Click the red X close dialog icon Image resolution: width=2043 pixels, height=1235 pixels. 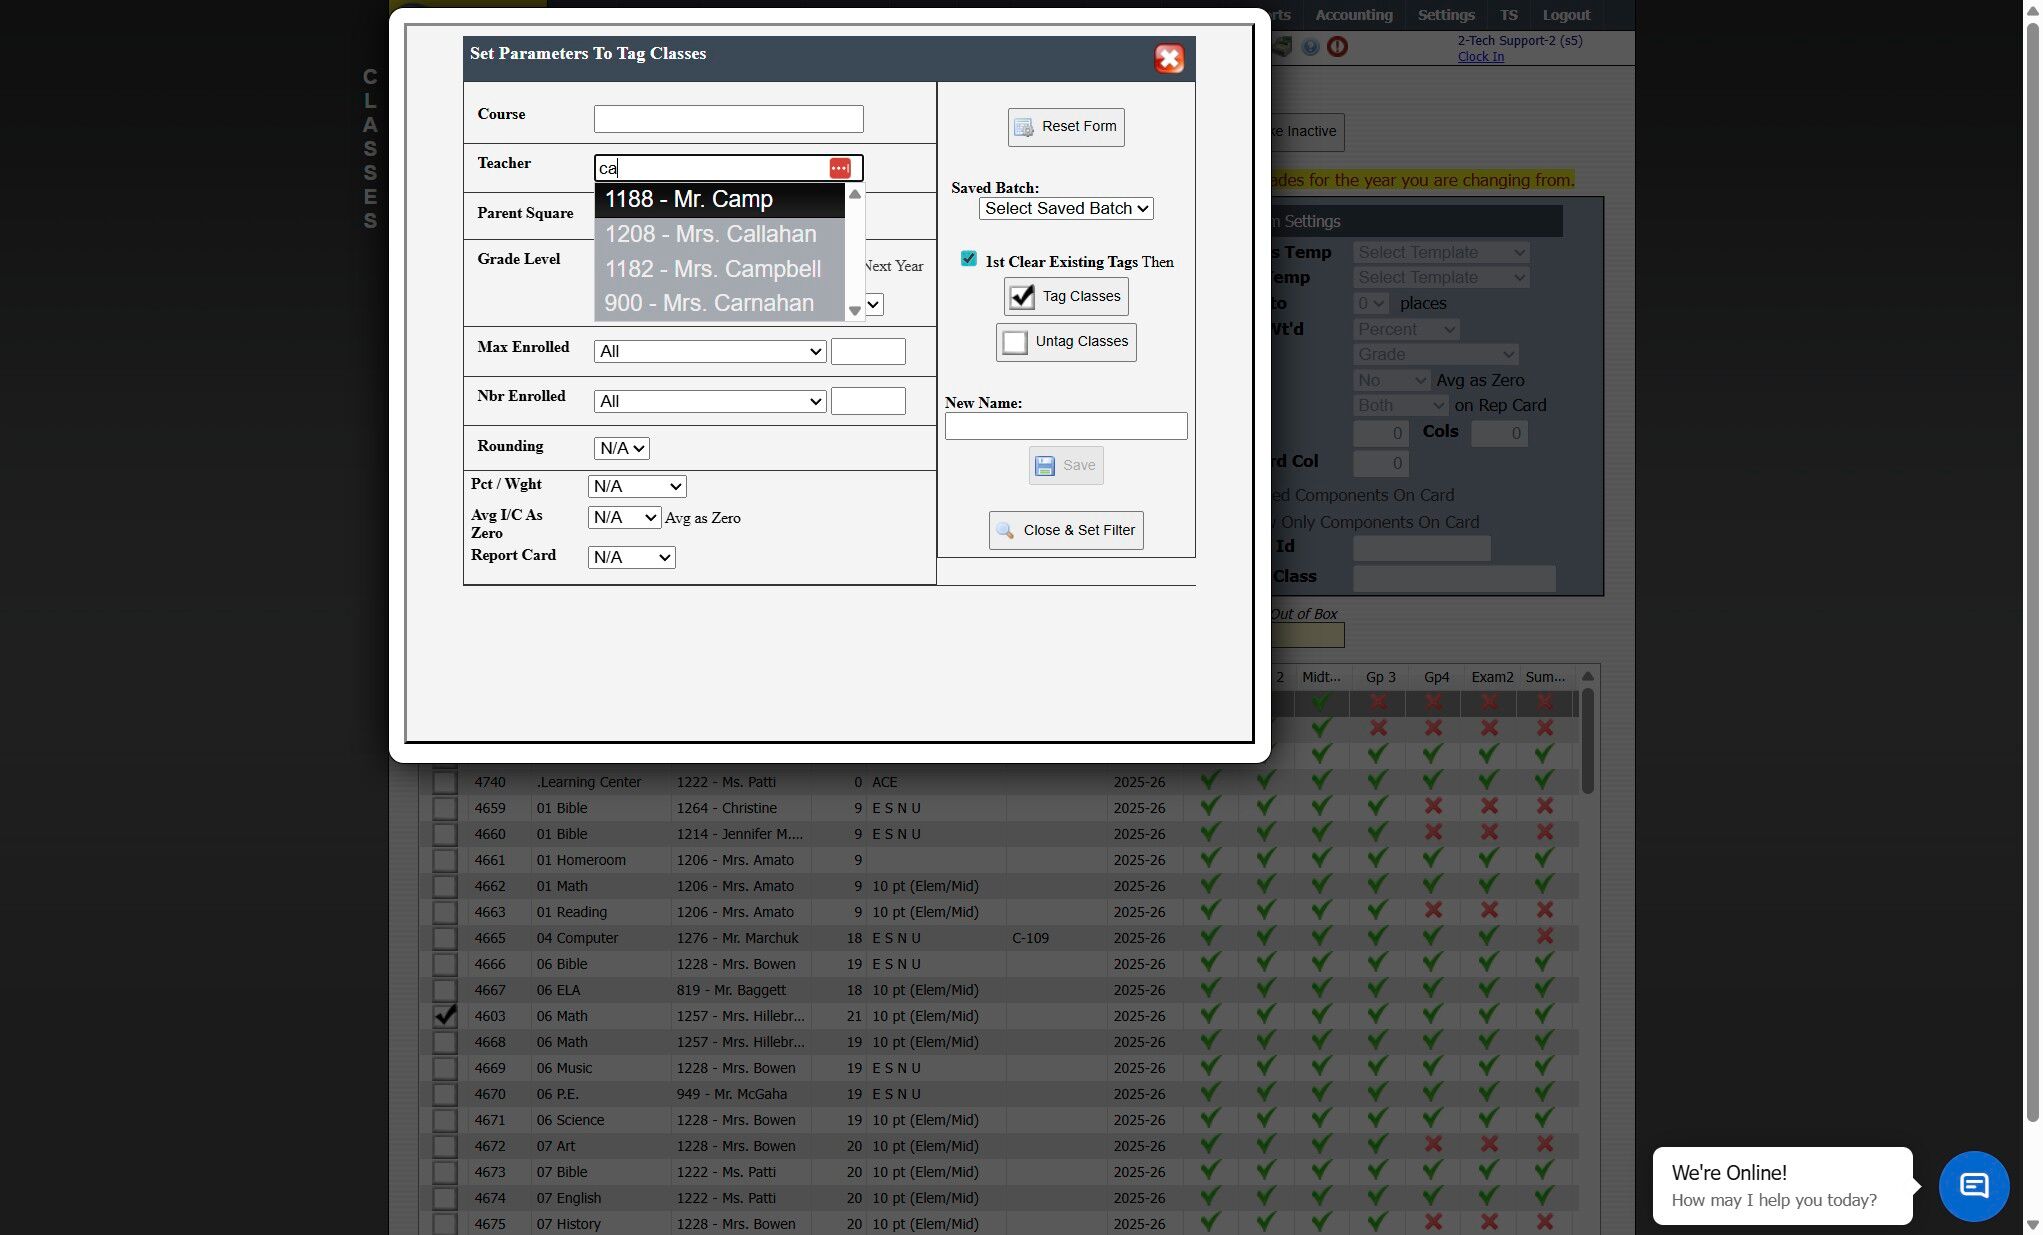click(1168, 59)
